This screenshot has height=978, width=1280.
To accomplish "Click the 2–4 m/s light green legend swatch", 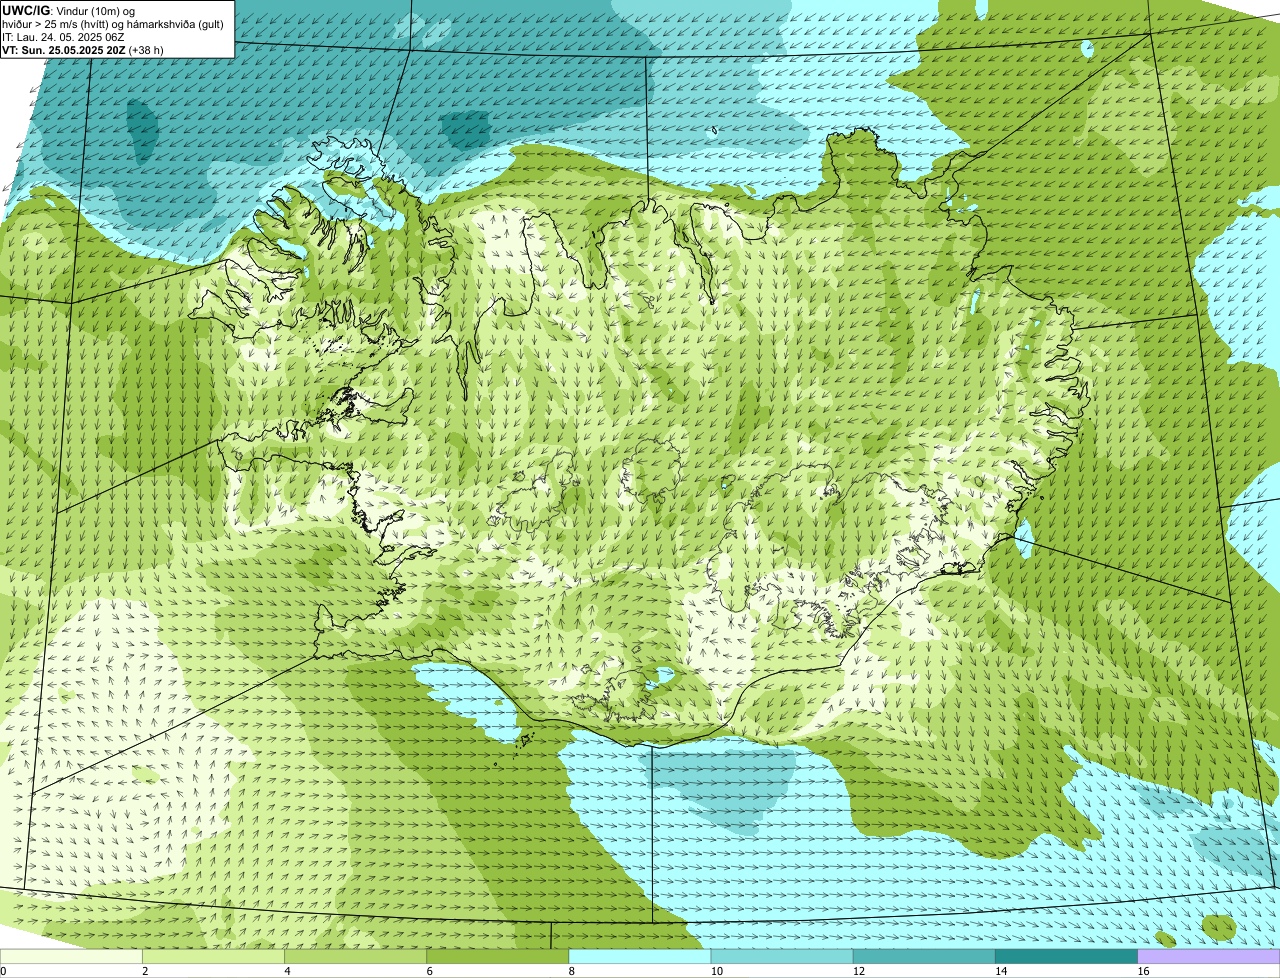I will tap(214, 957).
